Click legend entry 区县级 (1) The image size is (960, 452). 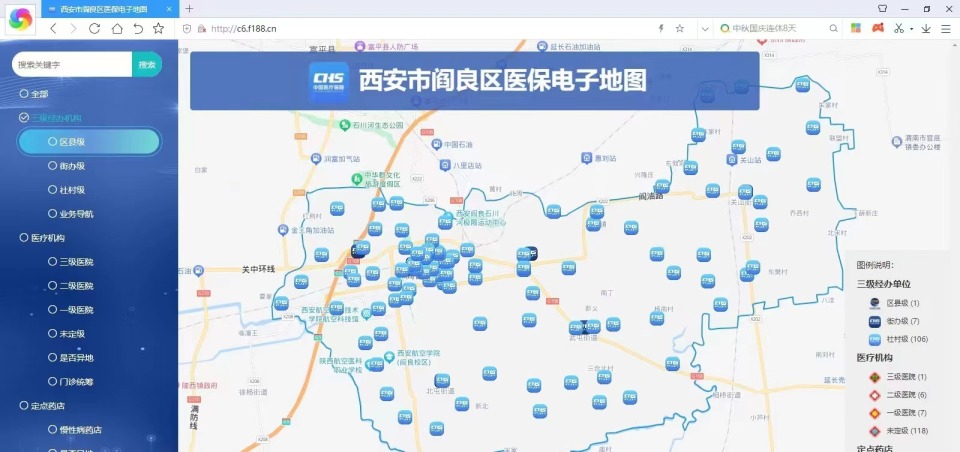(x=894, y=303)
